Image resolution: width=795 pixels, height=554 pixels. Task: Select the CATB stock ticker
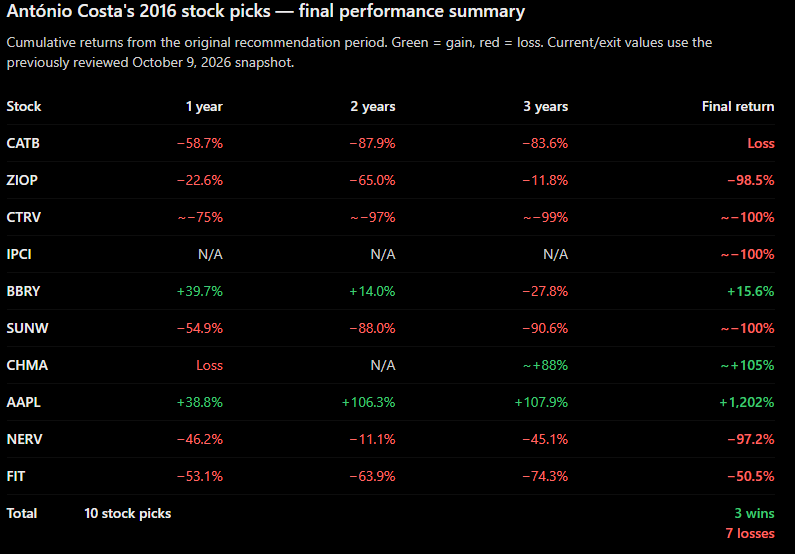(23, 143)
